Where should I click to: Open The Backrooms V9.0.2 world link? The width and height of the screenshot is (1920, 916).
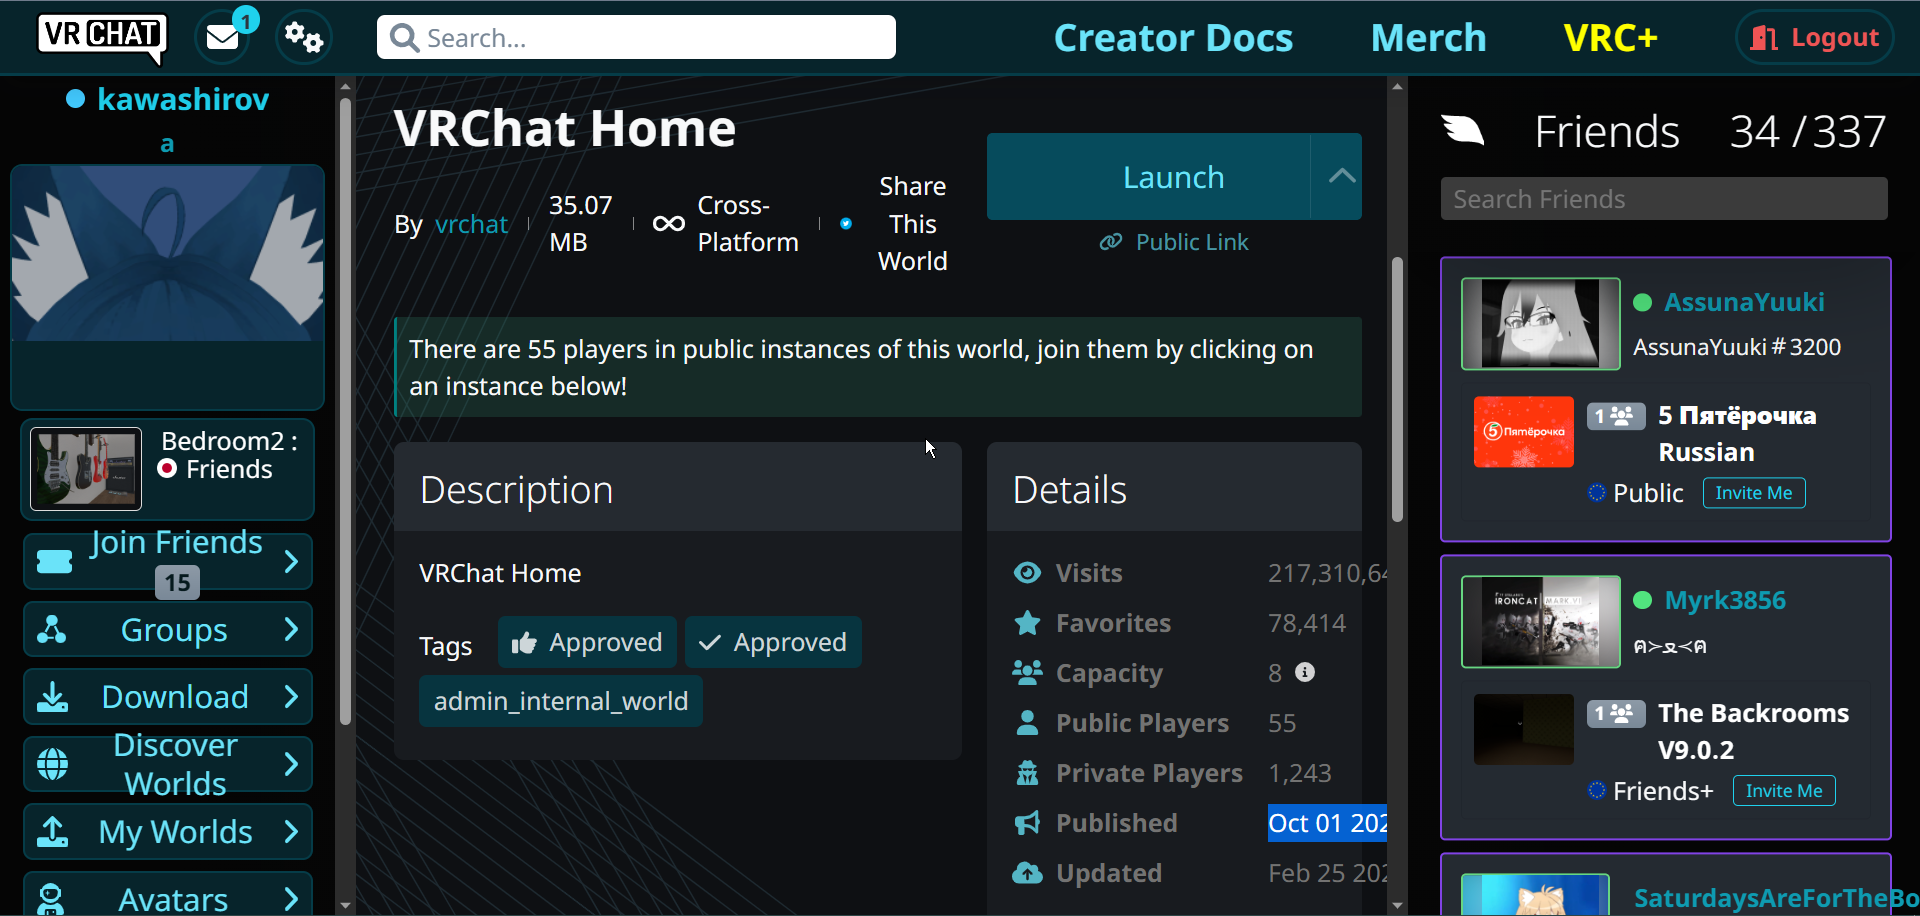click(1753, 731)
